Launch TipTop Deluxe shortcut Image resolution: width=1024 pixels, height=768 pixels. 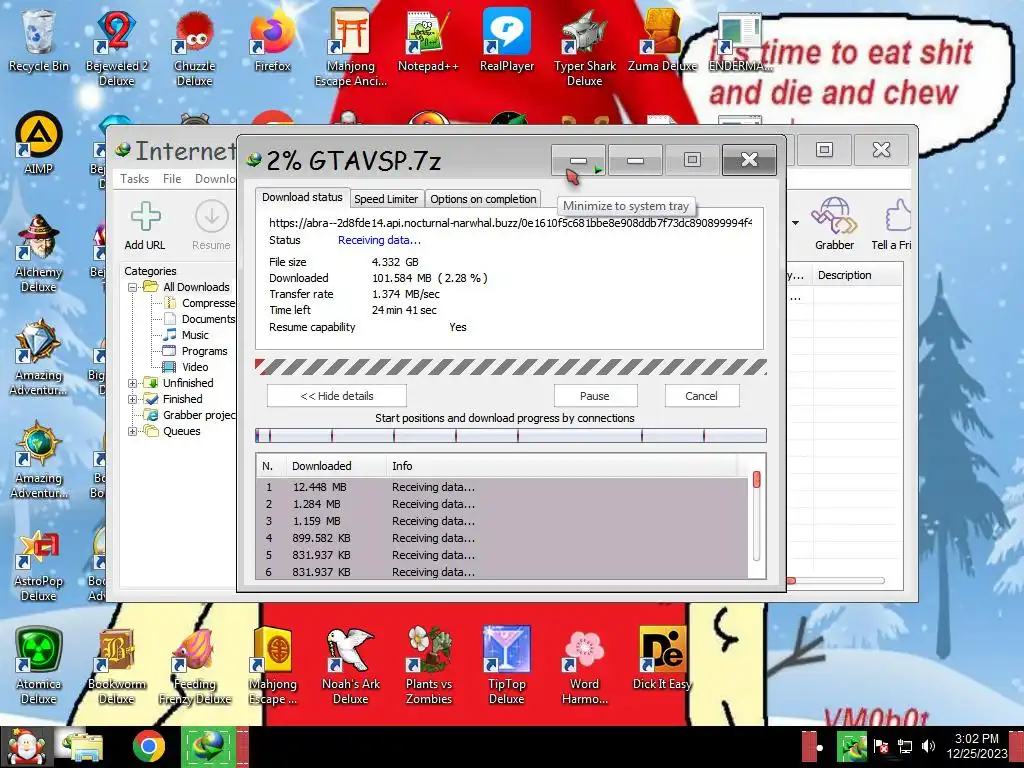pos(507,666)
